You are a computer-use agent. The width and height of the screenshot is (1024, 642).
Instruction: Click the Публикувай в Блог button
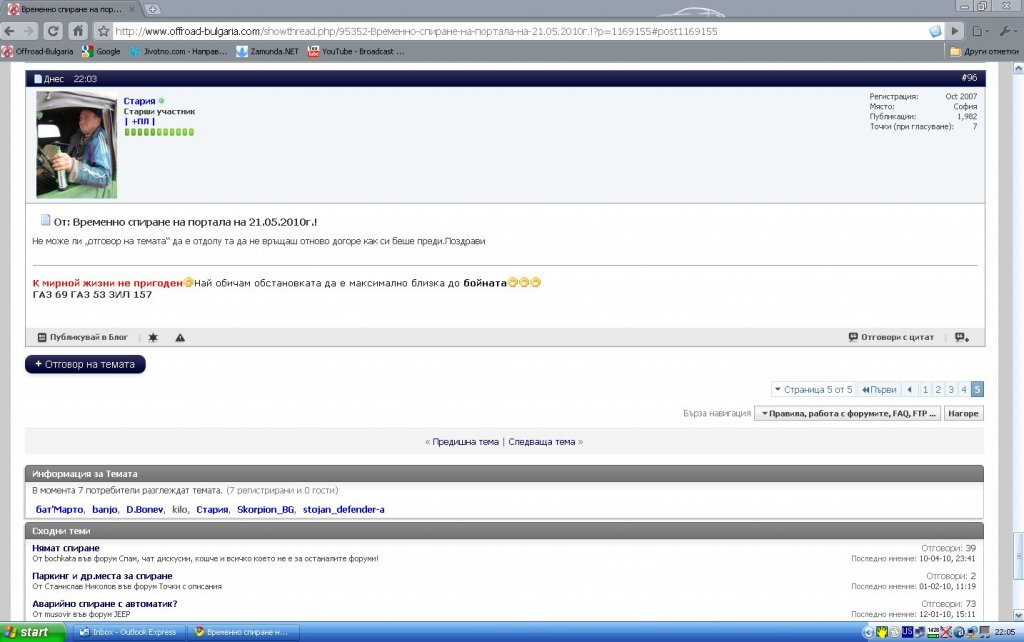(82, 337)
